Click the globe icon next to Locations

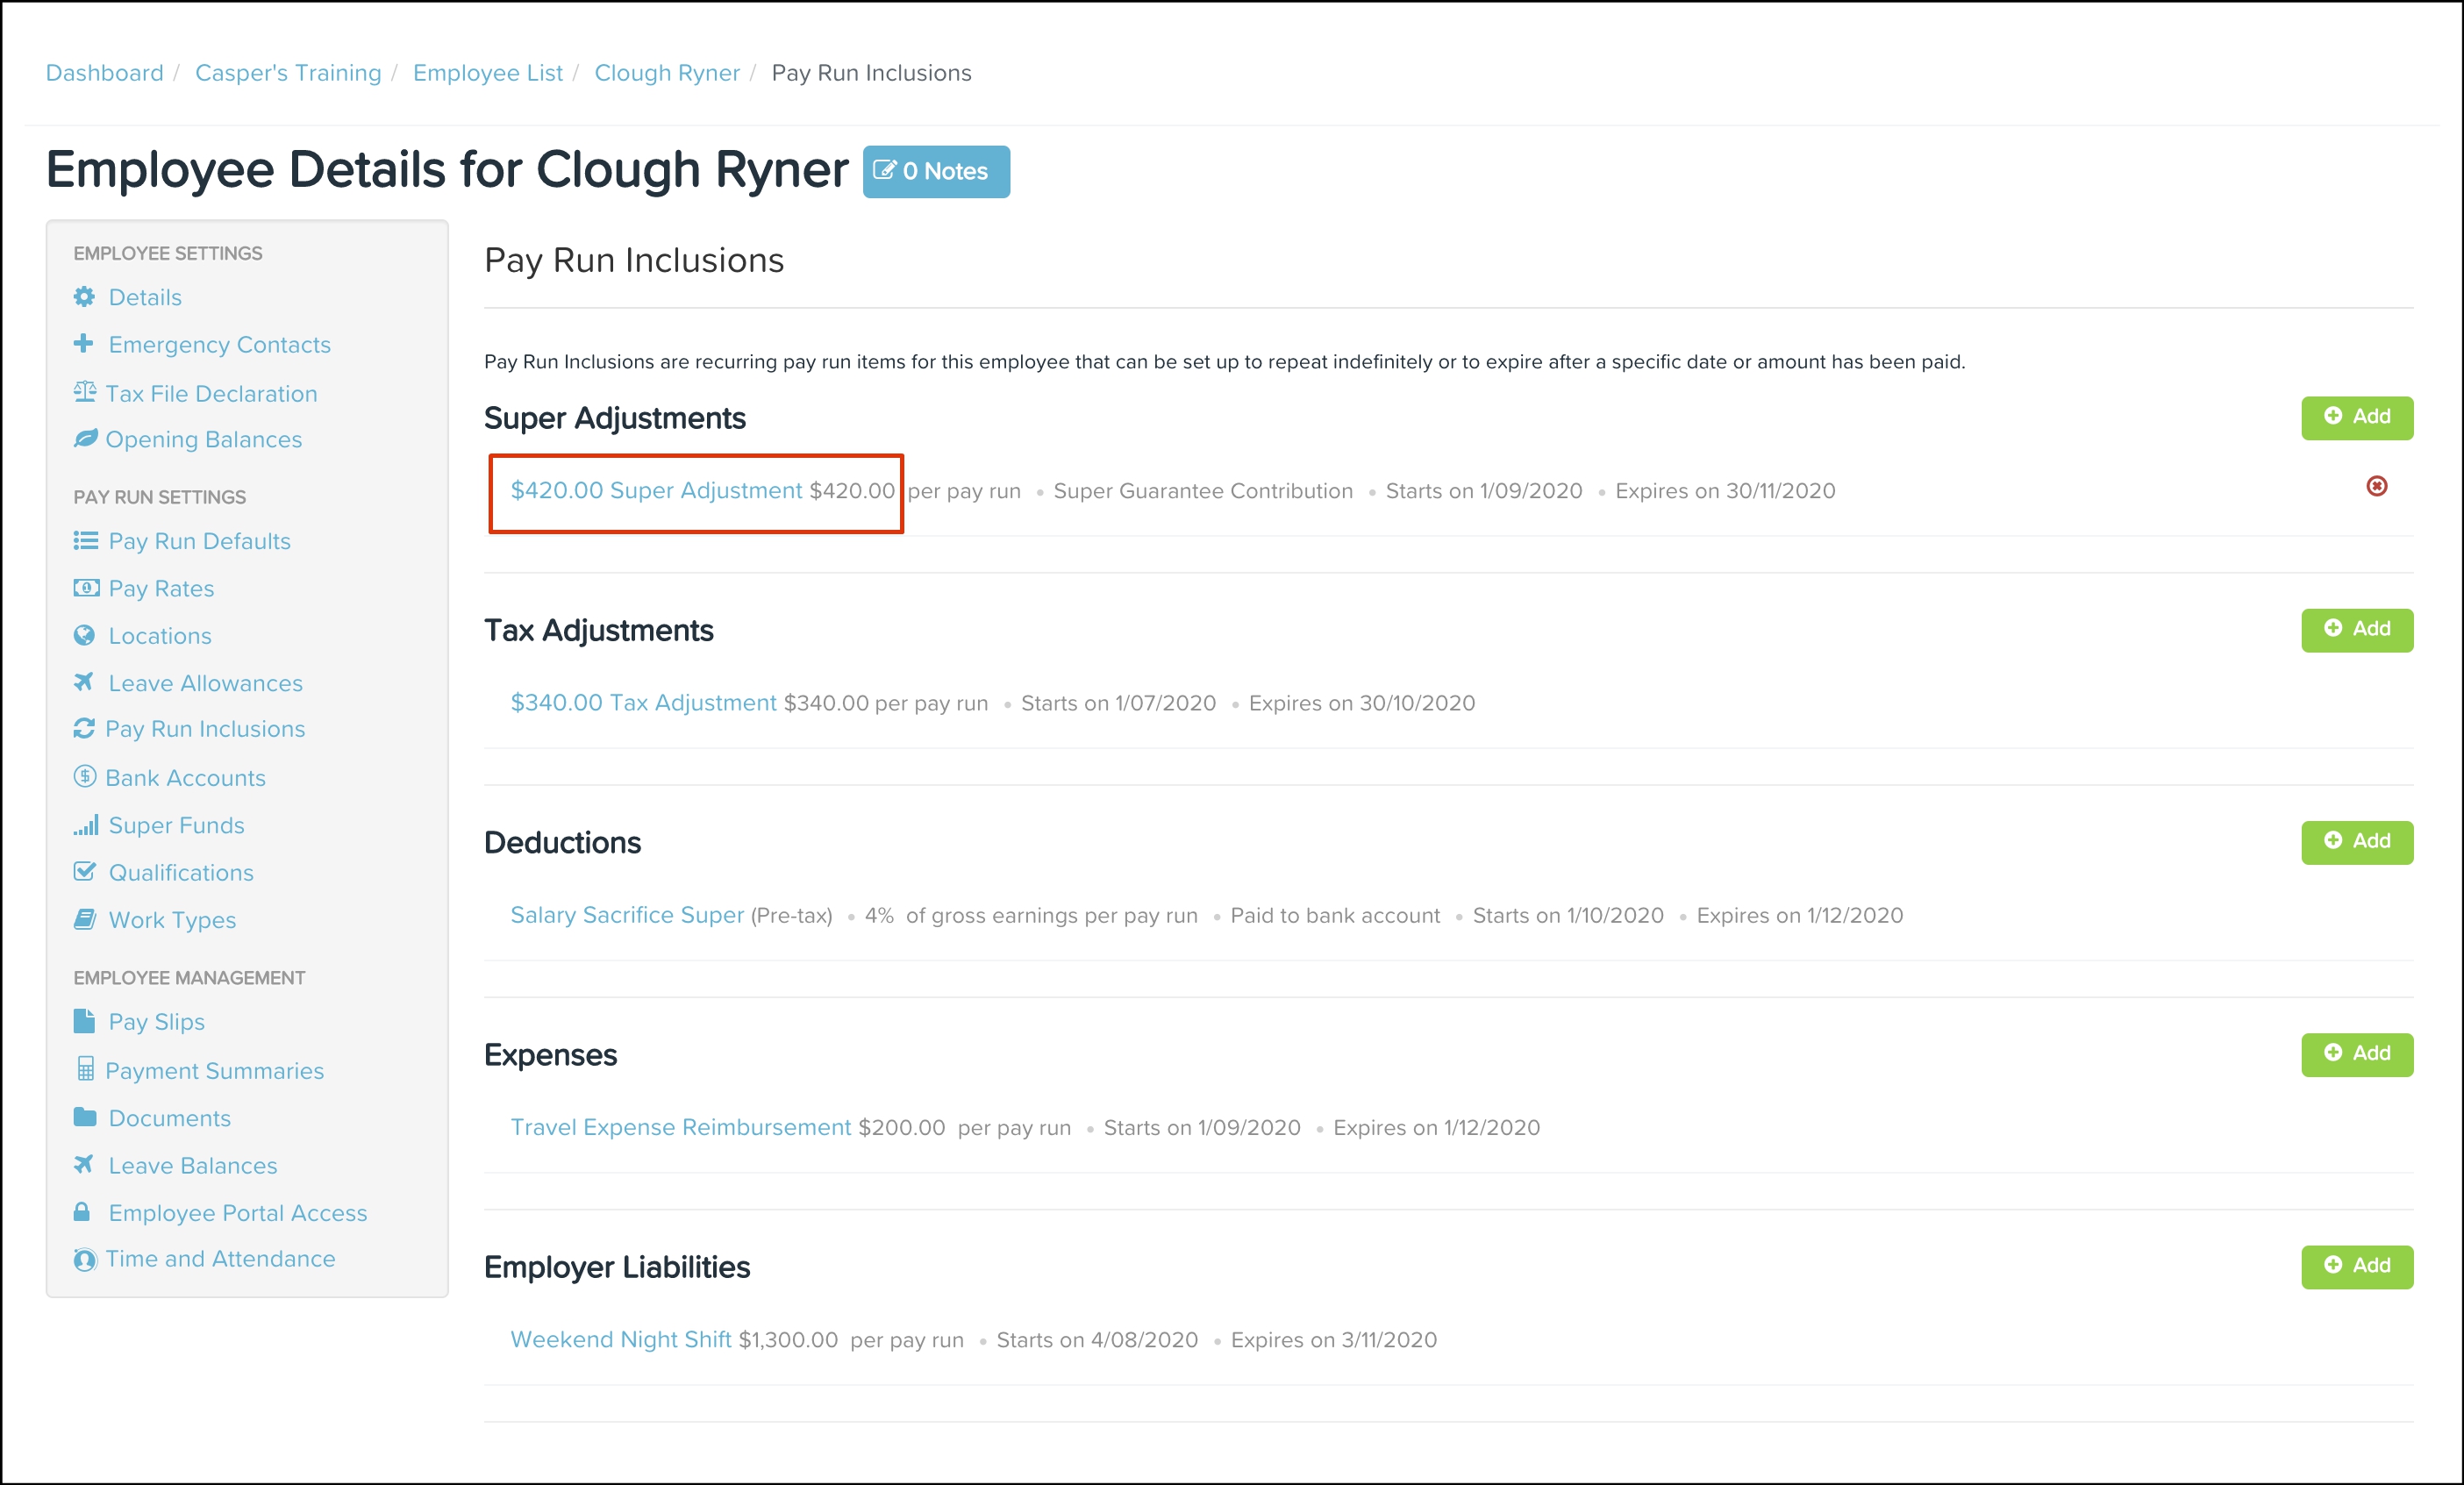(x=84, y=636)
